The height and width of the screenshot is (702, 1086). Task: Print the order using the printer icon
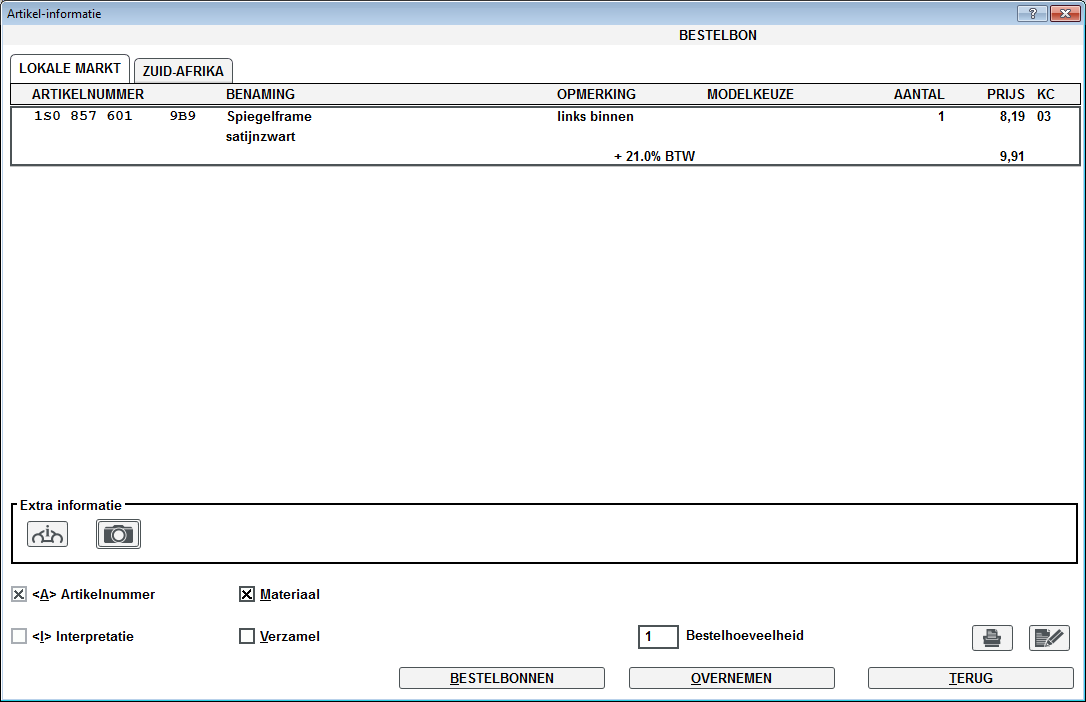[x=992, y=638]
